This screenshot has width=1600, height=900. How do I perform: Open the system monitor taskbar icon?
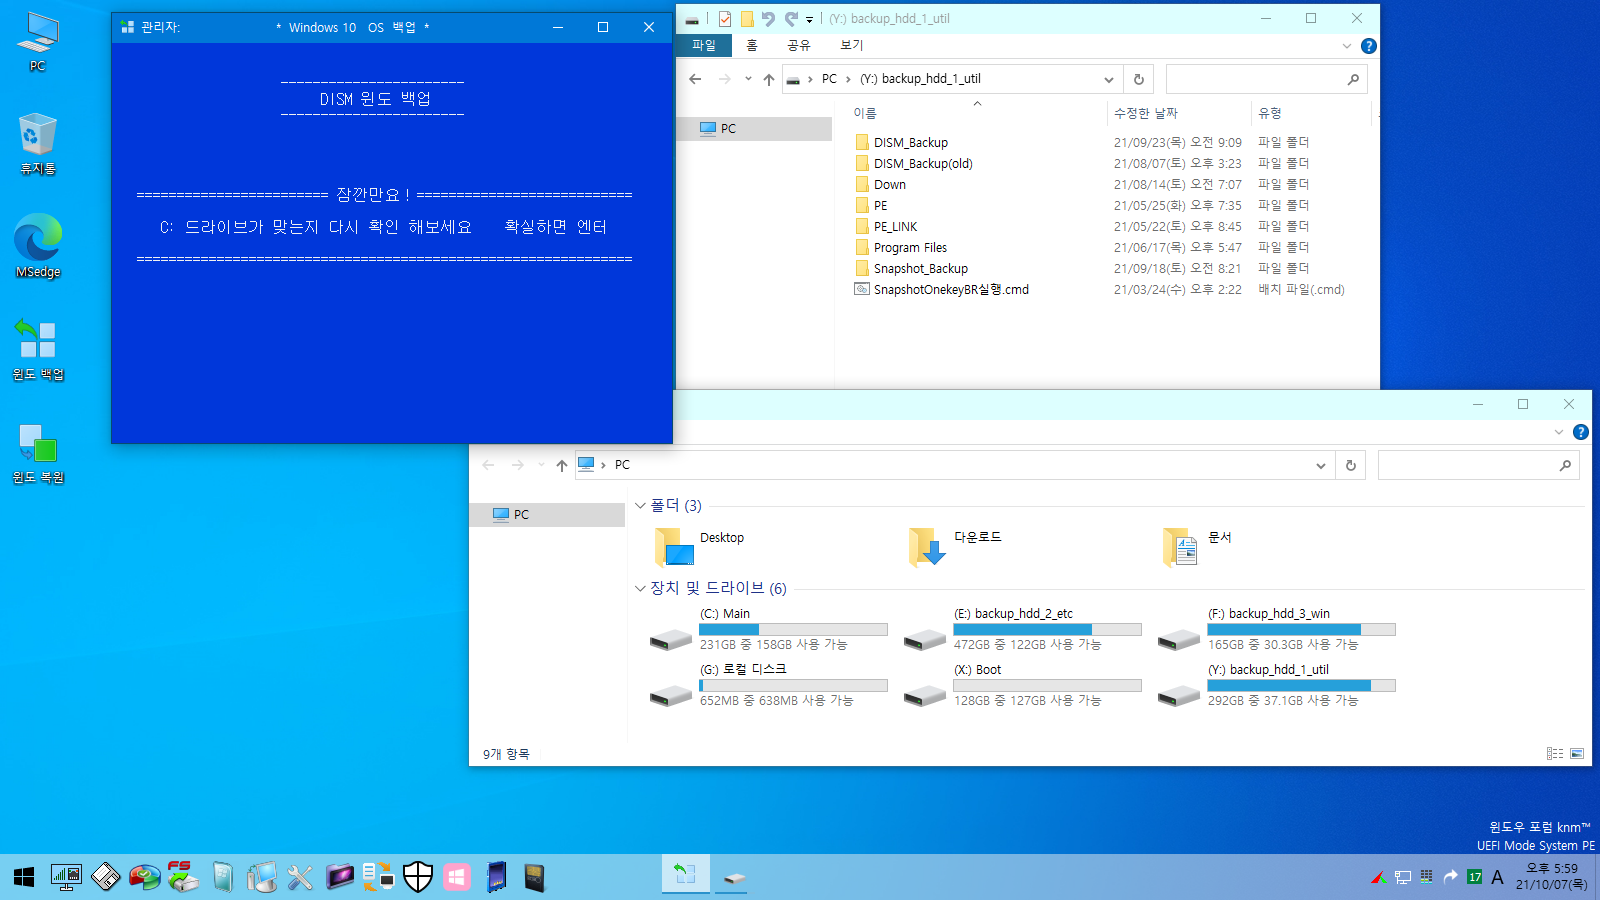(66, 877)
